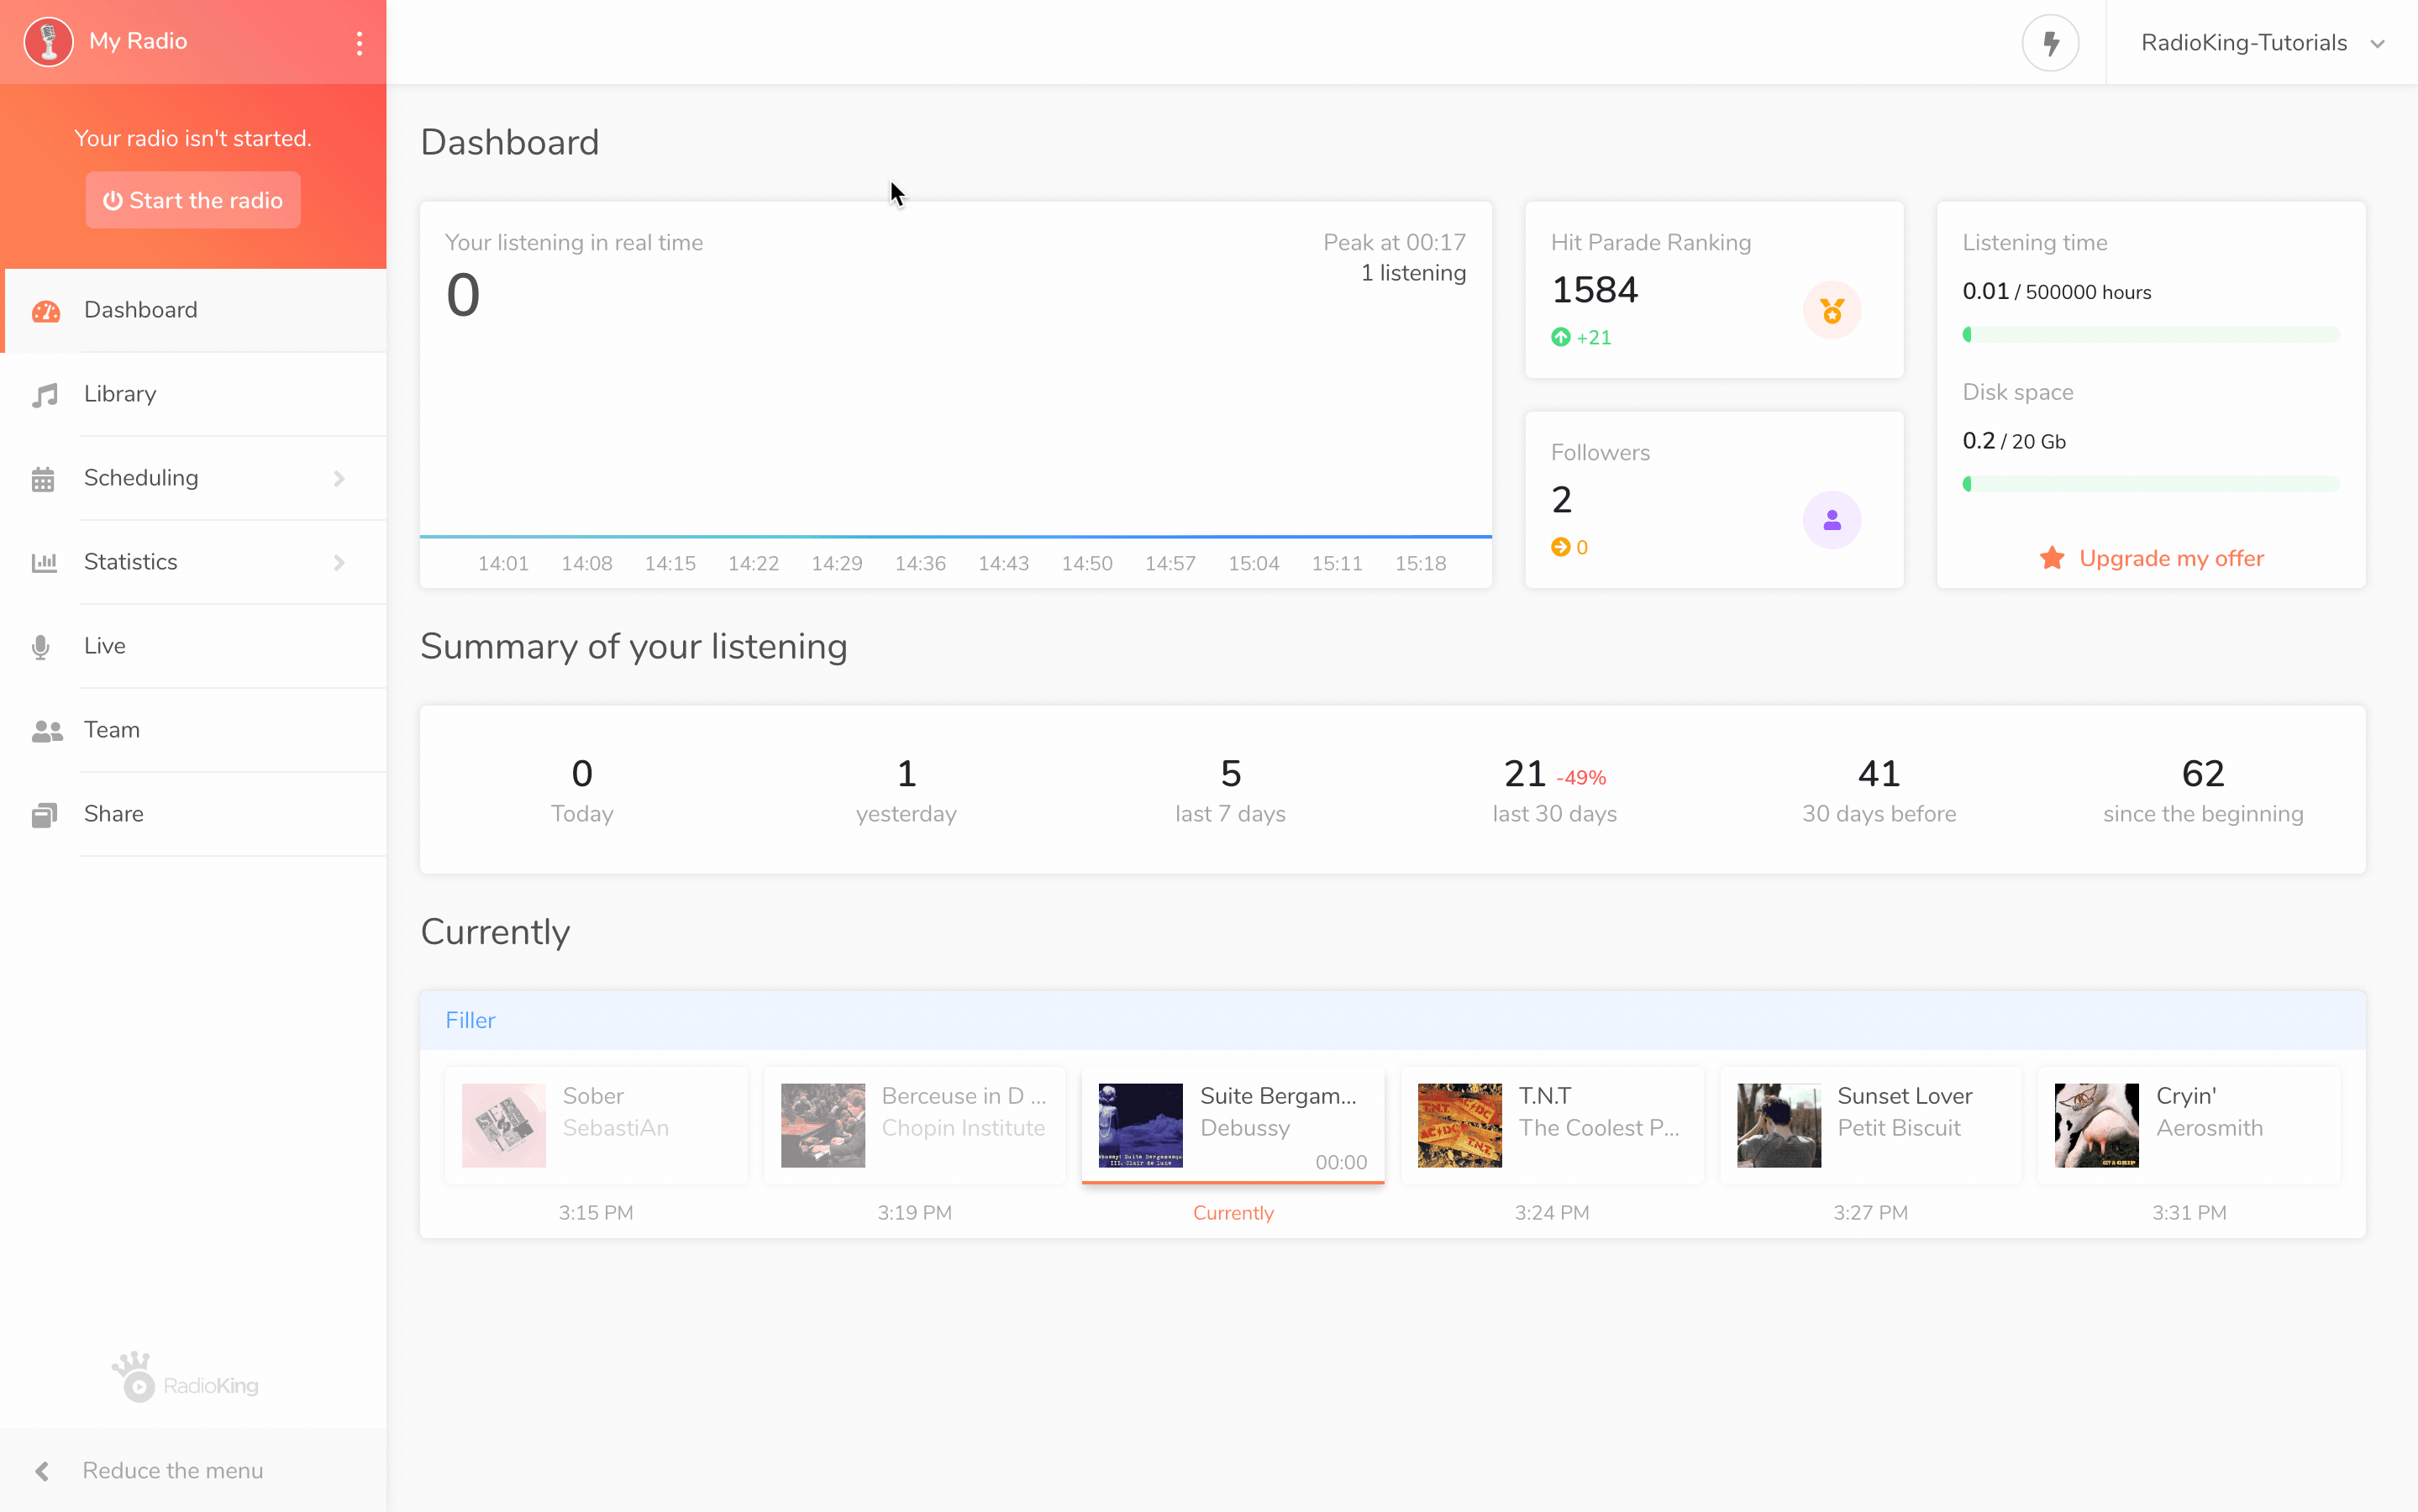Click the T.N.T album cover thumbnail
Image resolution: width=2418 pixels, height=1512 pixels.
point(1460,1126)
